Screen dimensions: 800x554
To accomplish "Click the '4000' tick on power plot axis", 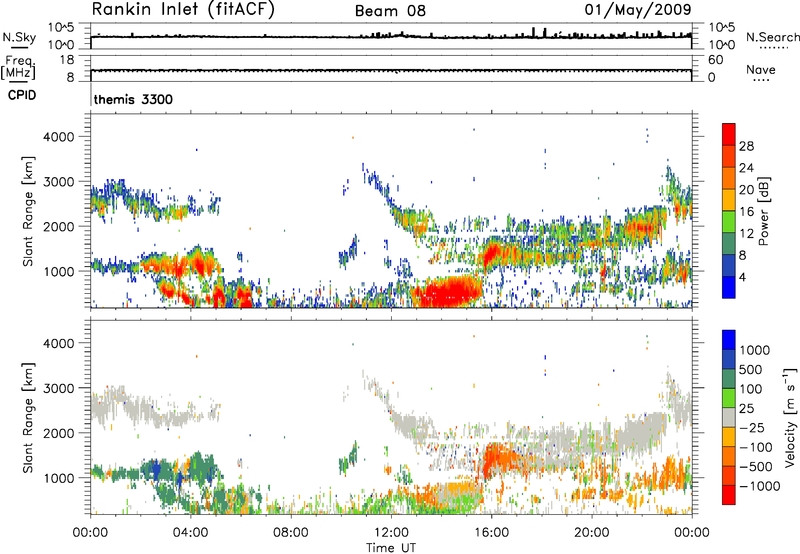I will 58,137.
